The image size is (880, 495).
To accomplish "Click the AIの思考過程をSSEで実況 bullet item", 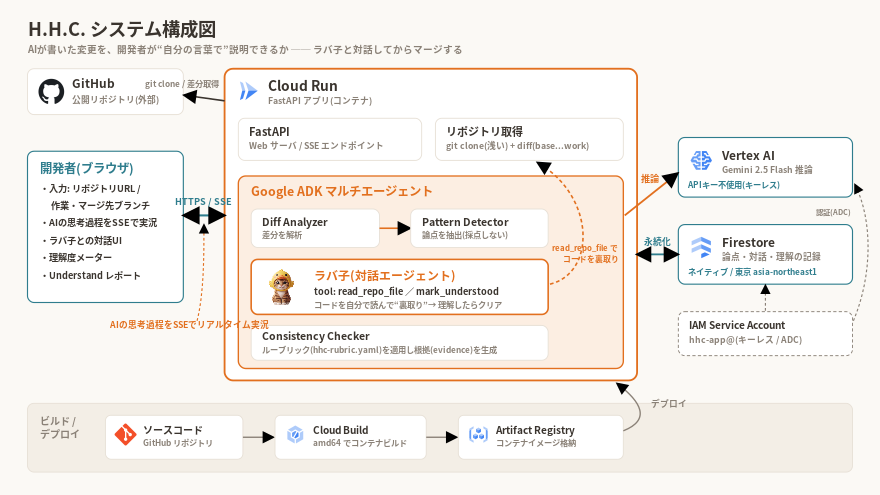I will point(100,223).
